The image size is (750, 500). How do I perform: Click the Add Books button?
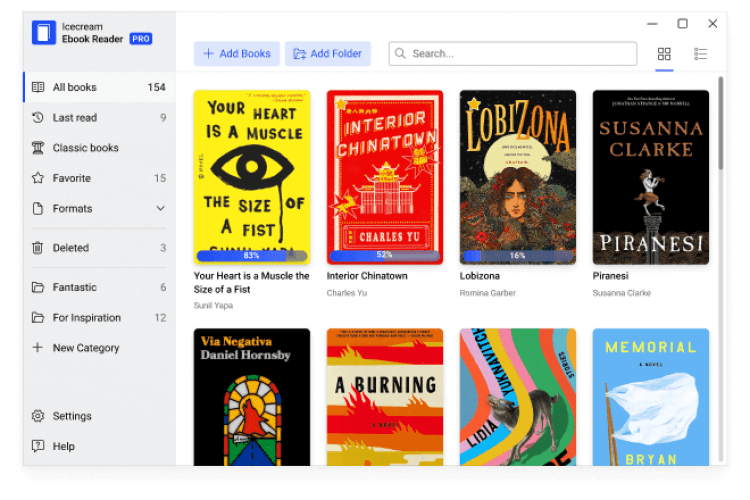[237, 54]
